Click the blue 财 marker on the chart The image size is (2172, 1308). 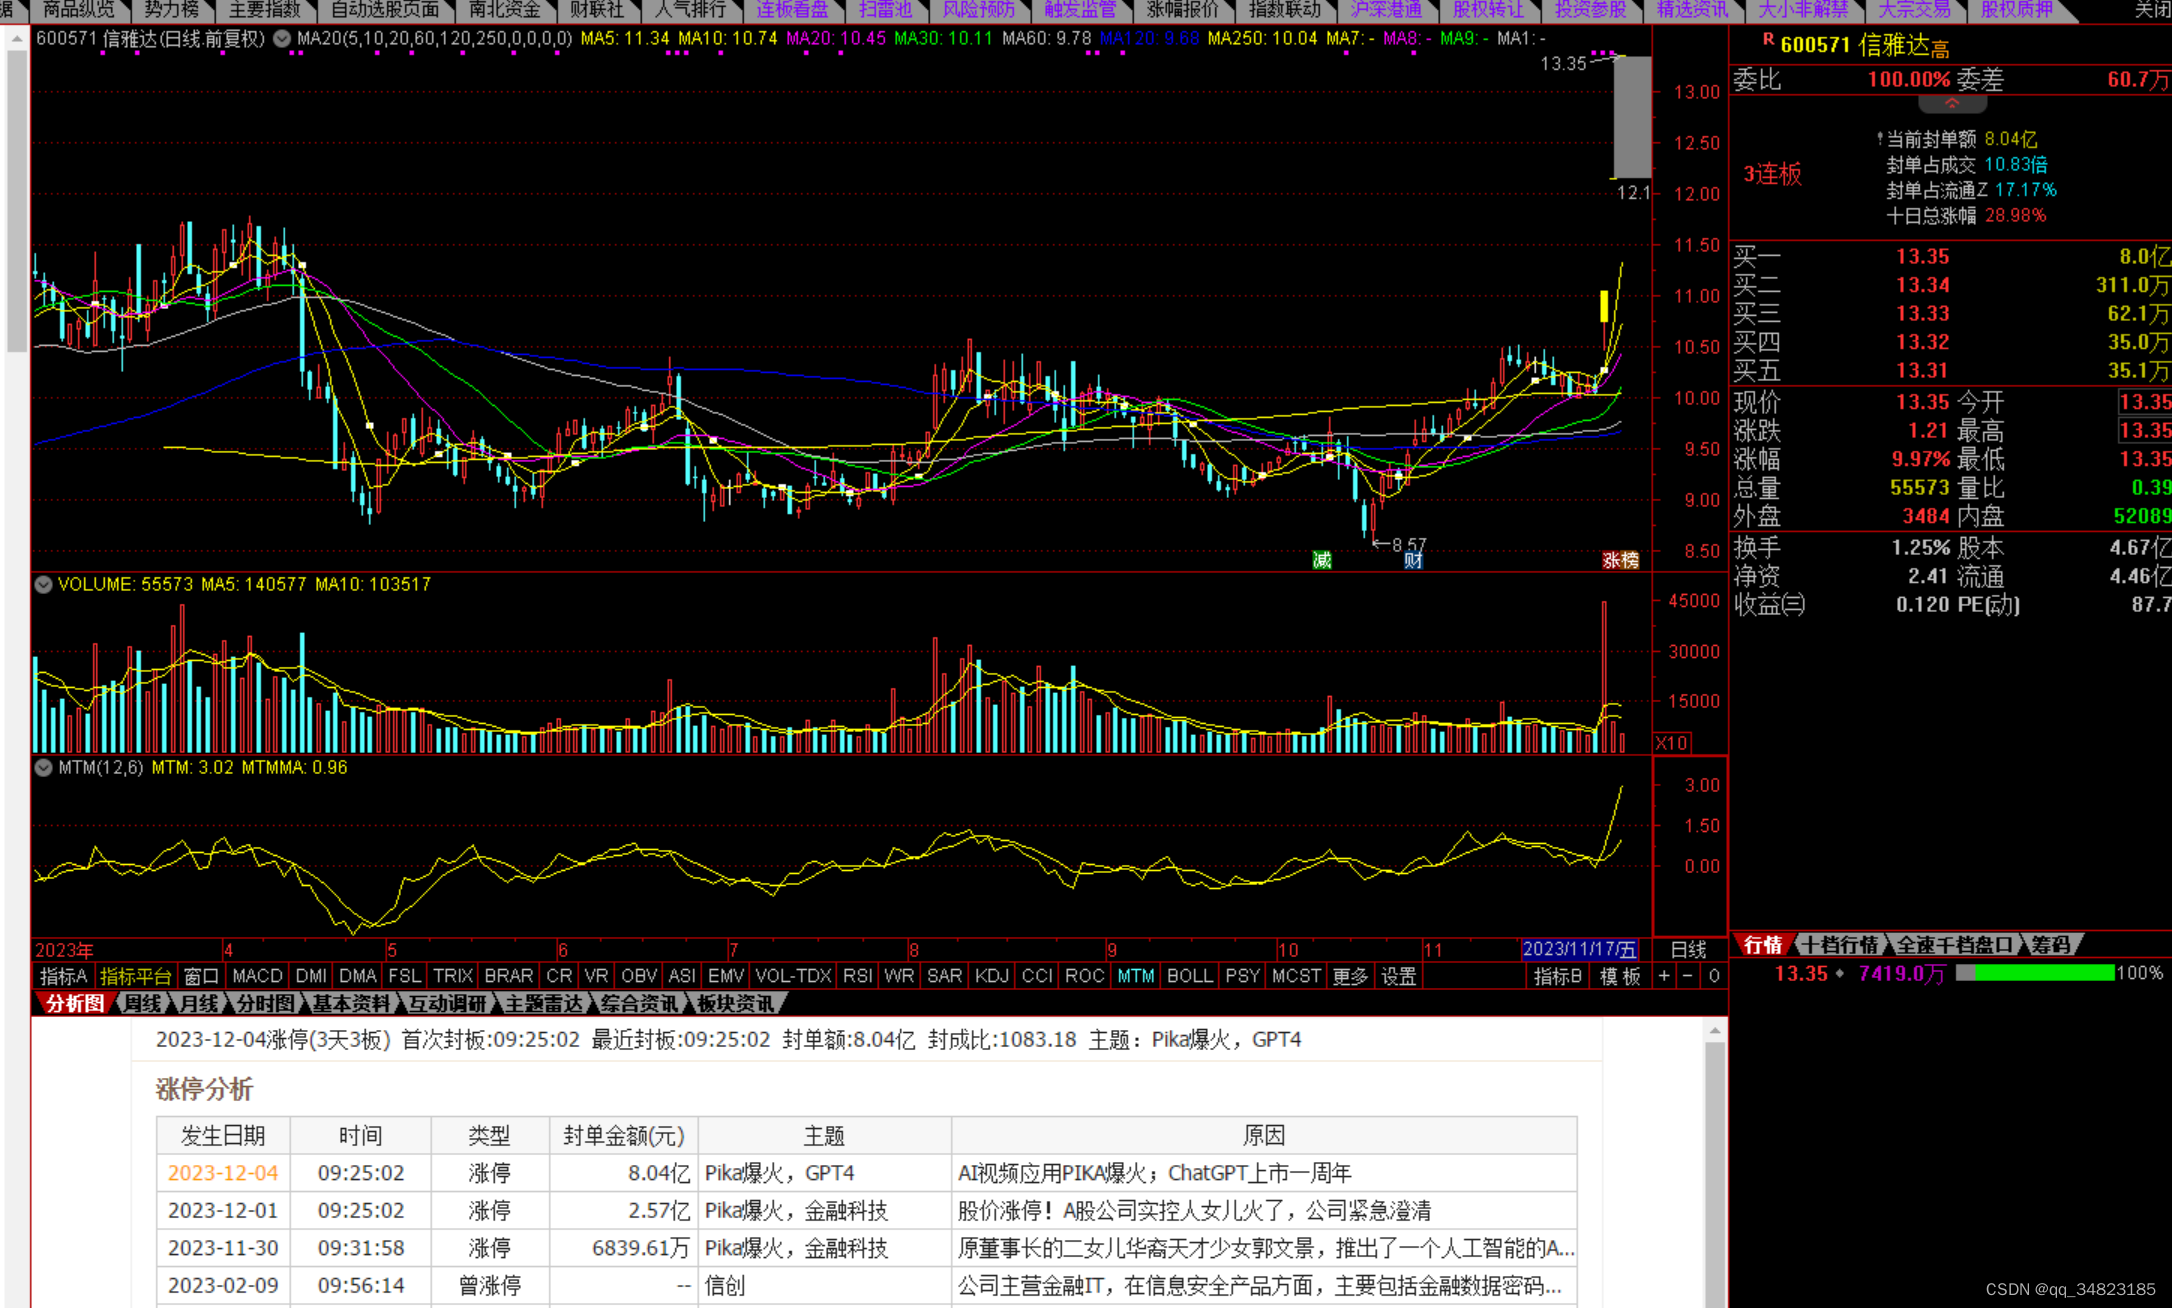coord(1412,560)
